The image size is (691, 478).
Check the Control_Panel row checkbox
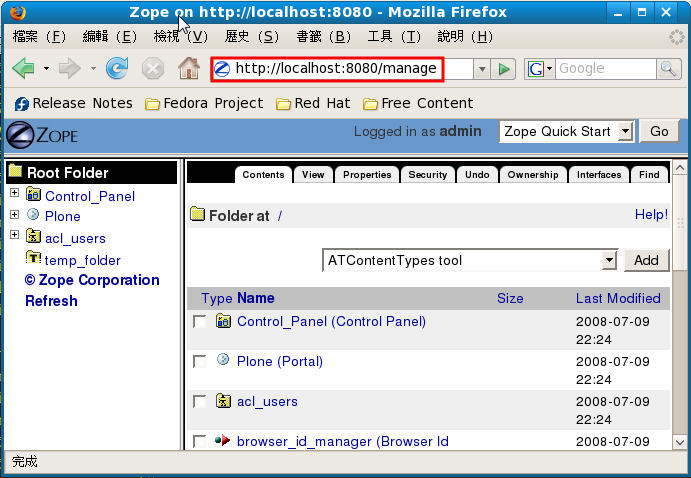tap(200, 321)
